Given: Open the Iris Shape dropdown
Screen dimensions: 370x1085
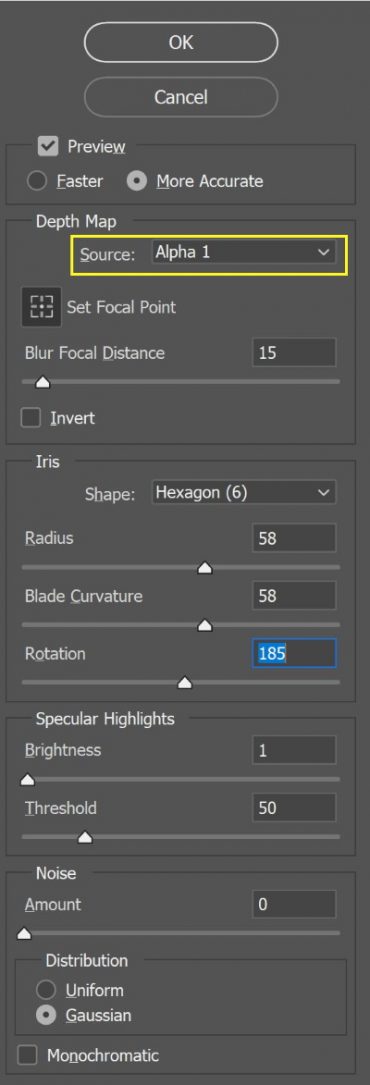Looking at the screenshot, I should (243, 493).
